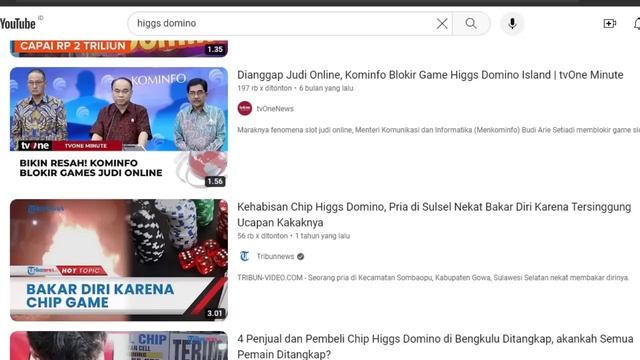Open the Bengkulu chip seller video thumbnail
This screenshot has width=640, height=360.
click(119, 346)
